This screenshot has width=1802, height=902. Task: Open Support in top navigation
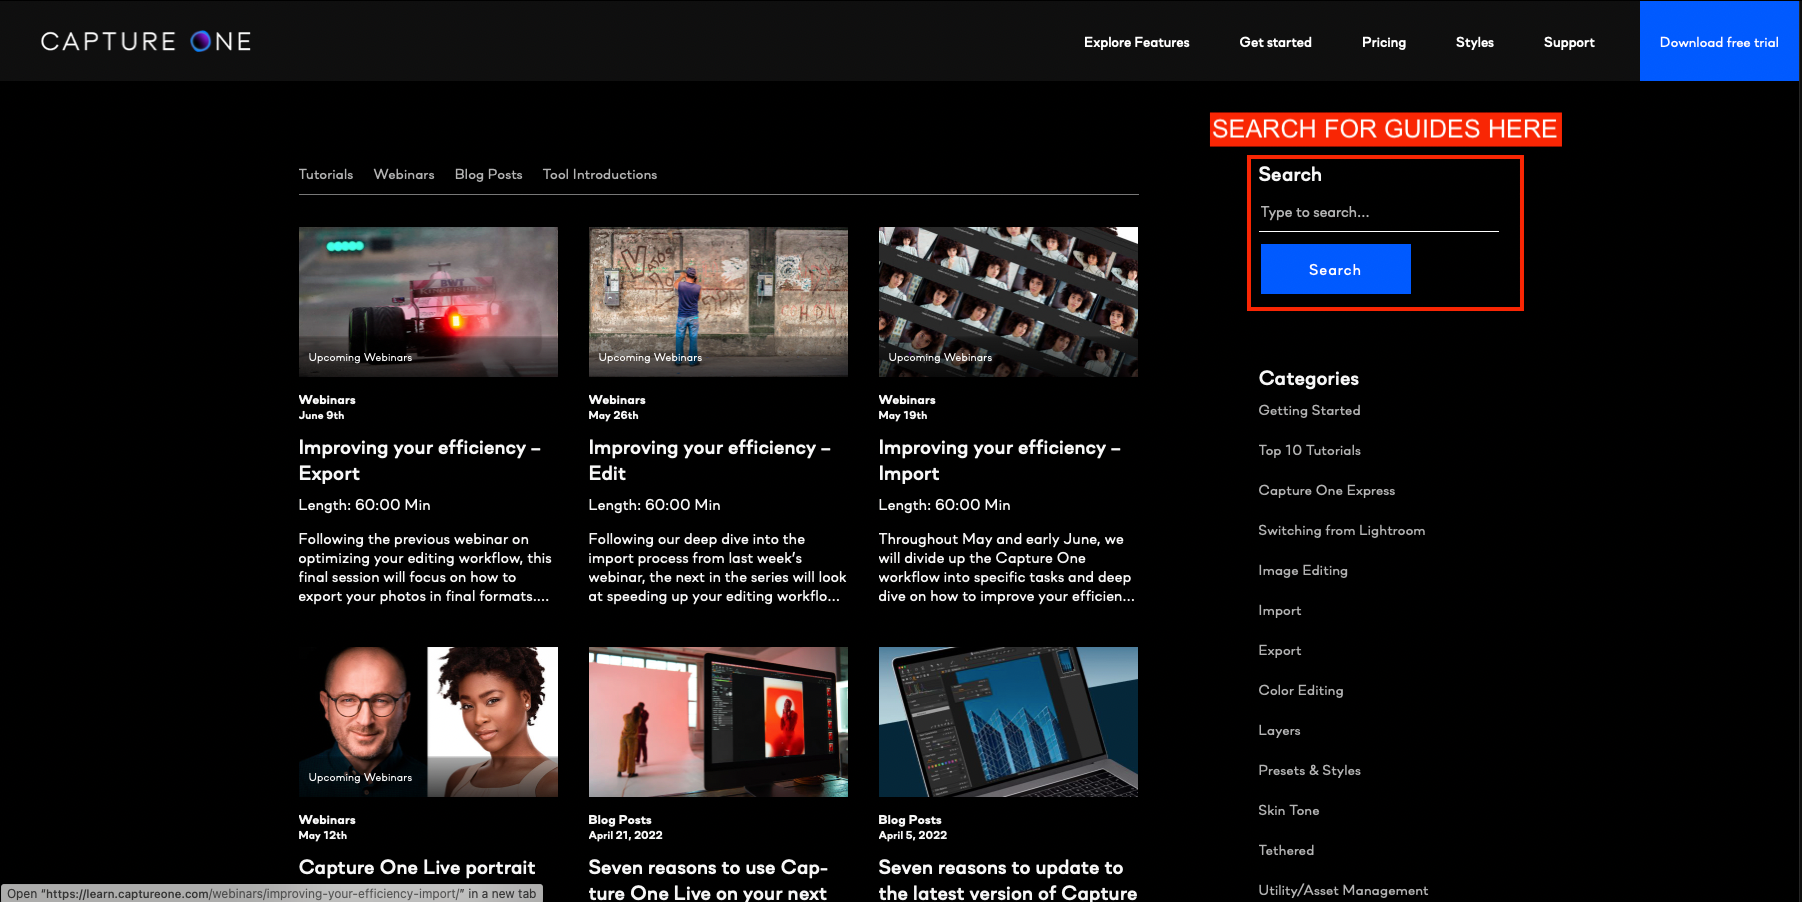click(x=1569, y=42)
